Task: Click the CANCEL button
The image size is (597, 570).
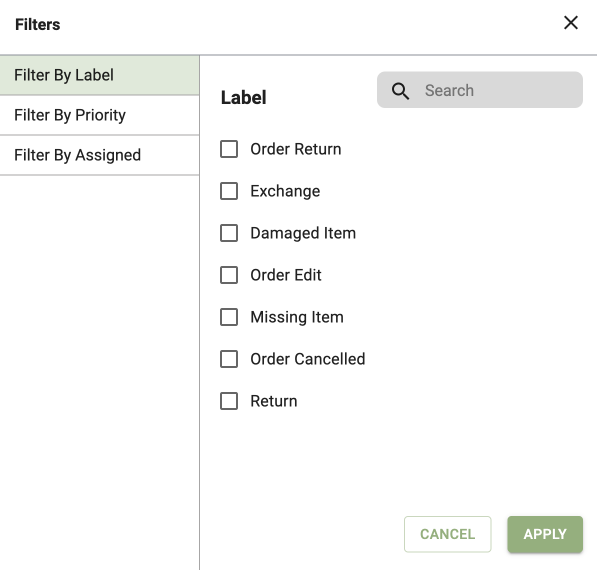Action: (447, 534)
